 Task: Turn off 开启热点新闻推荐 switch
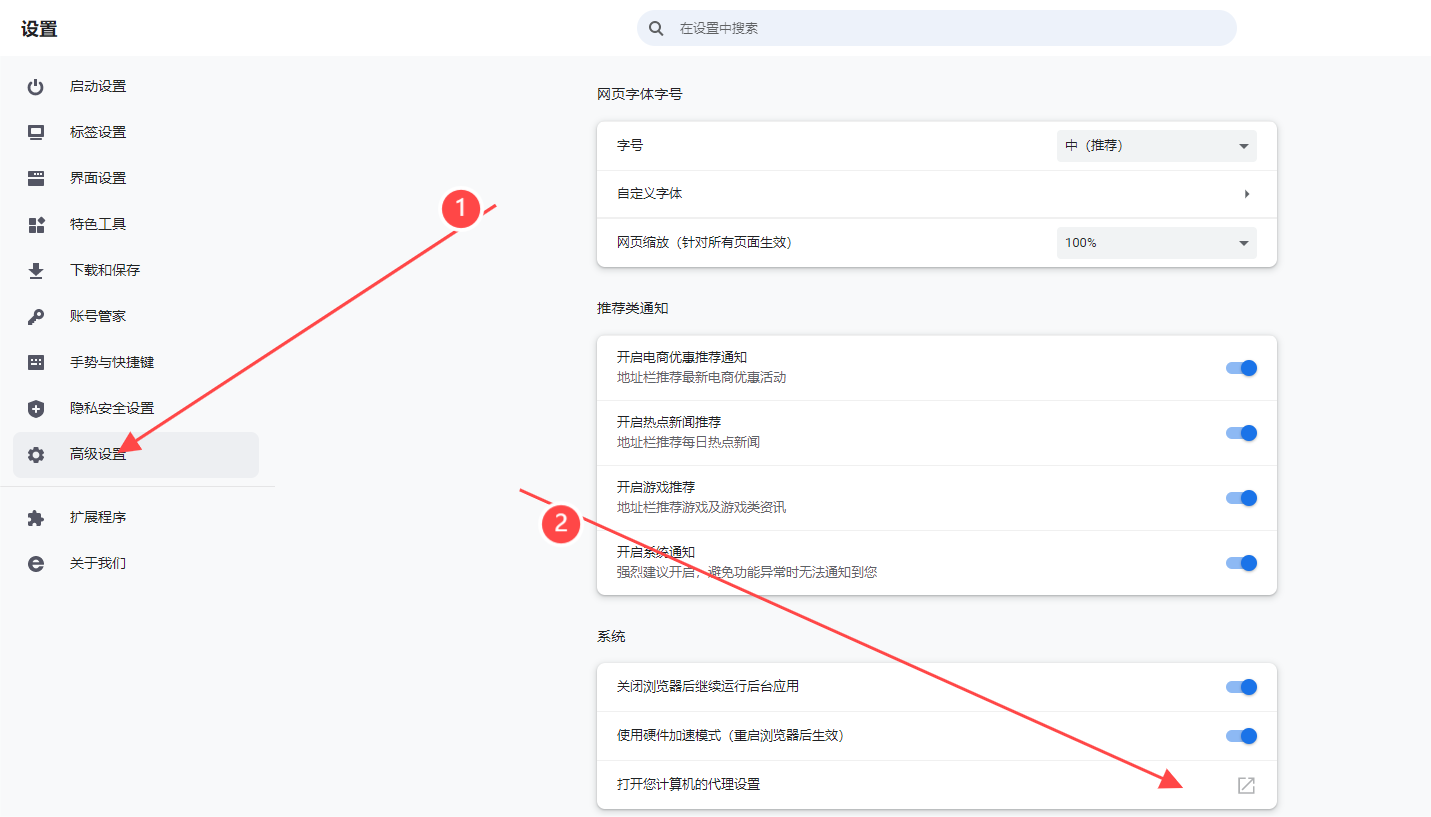pos(1240,432)
